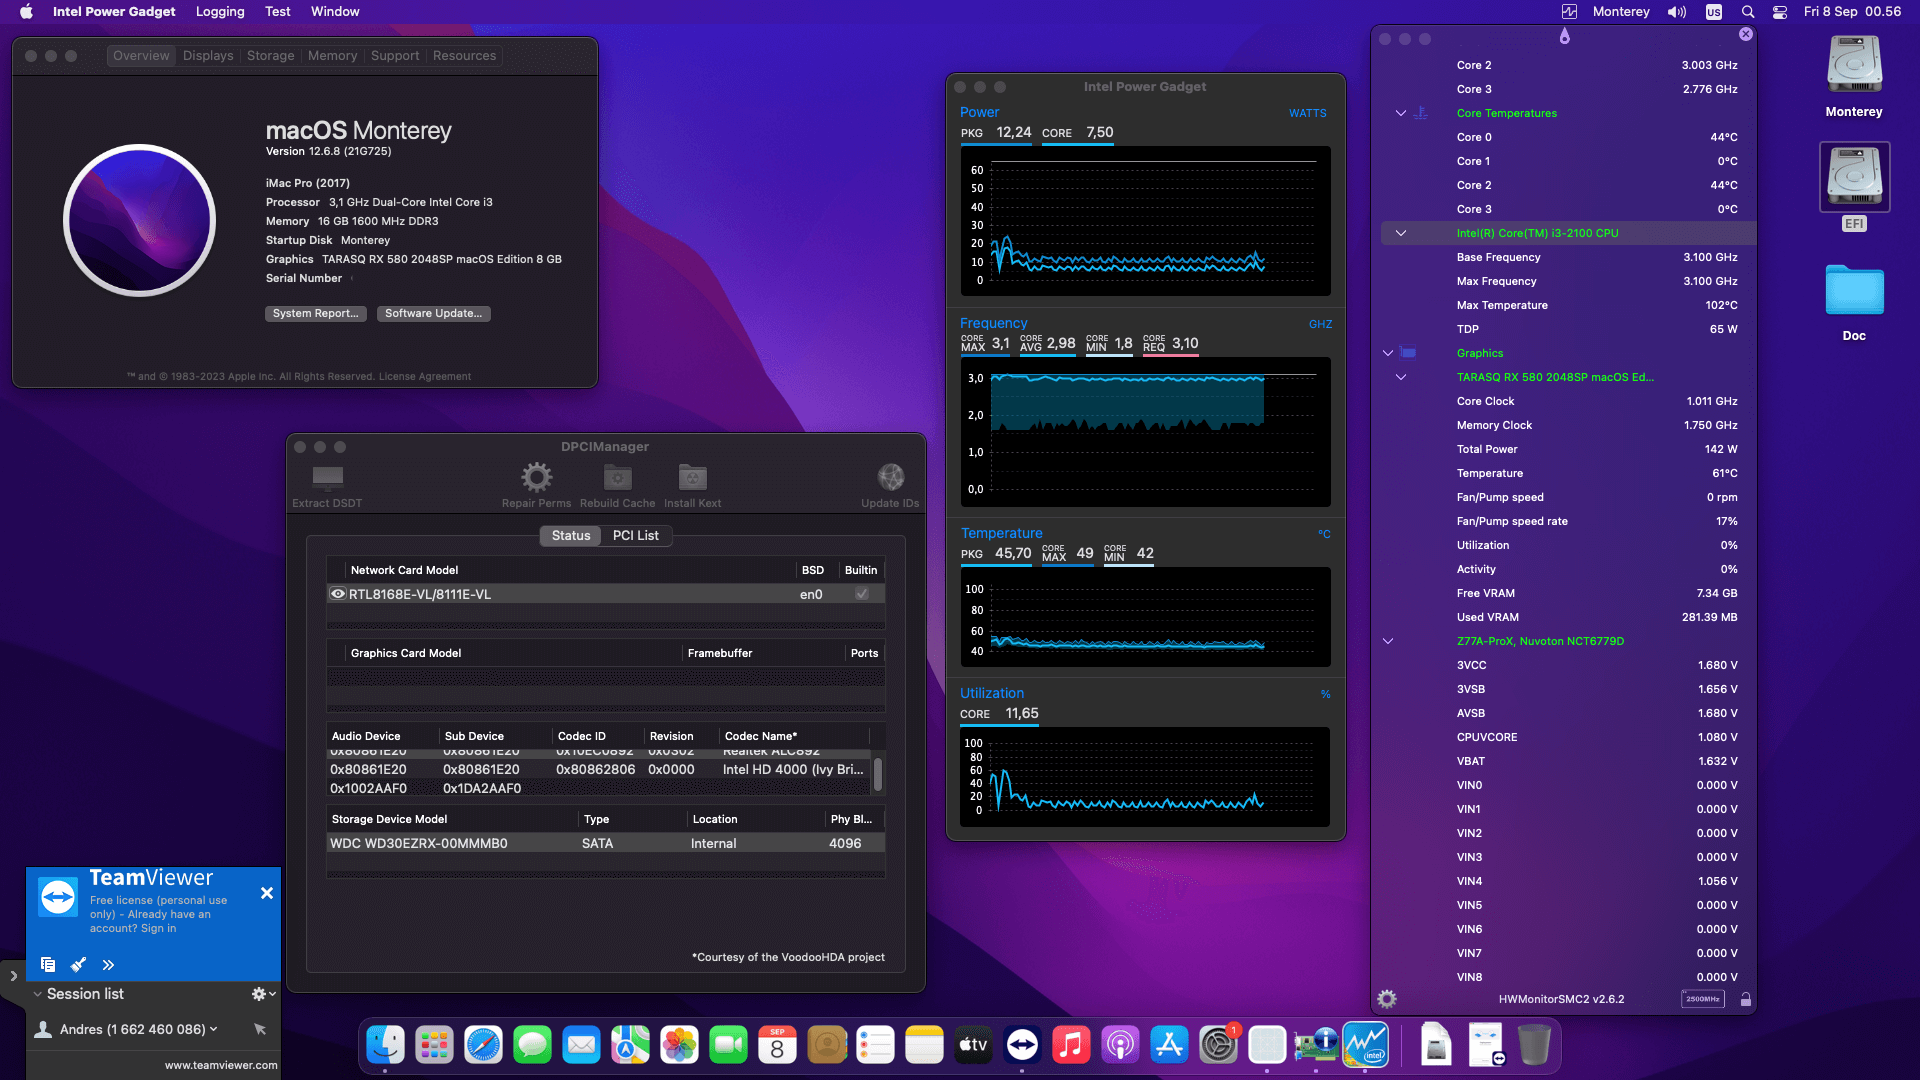
Task: Switch to the Displays tab
Action: [208, 56]
